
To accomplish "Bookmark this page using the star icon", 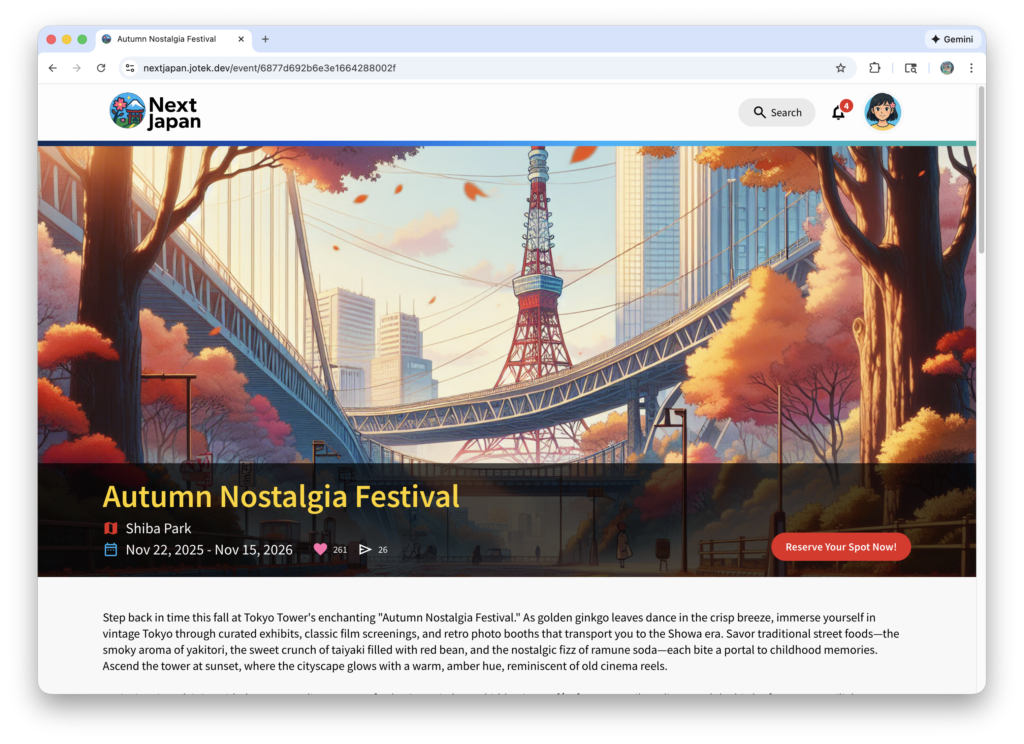I will [x=840, y=67].
